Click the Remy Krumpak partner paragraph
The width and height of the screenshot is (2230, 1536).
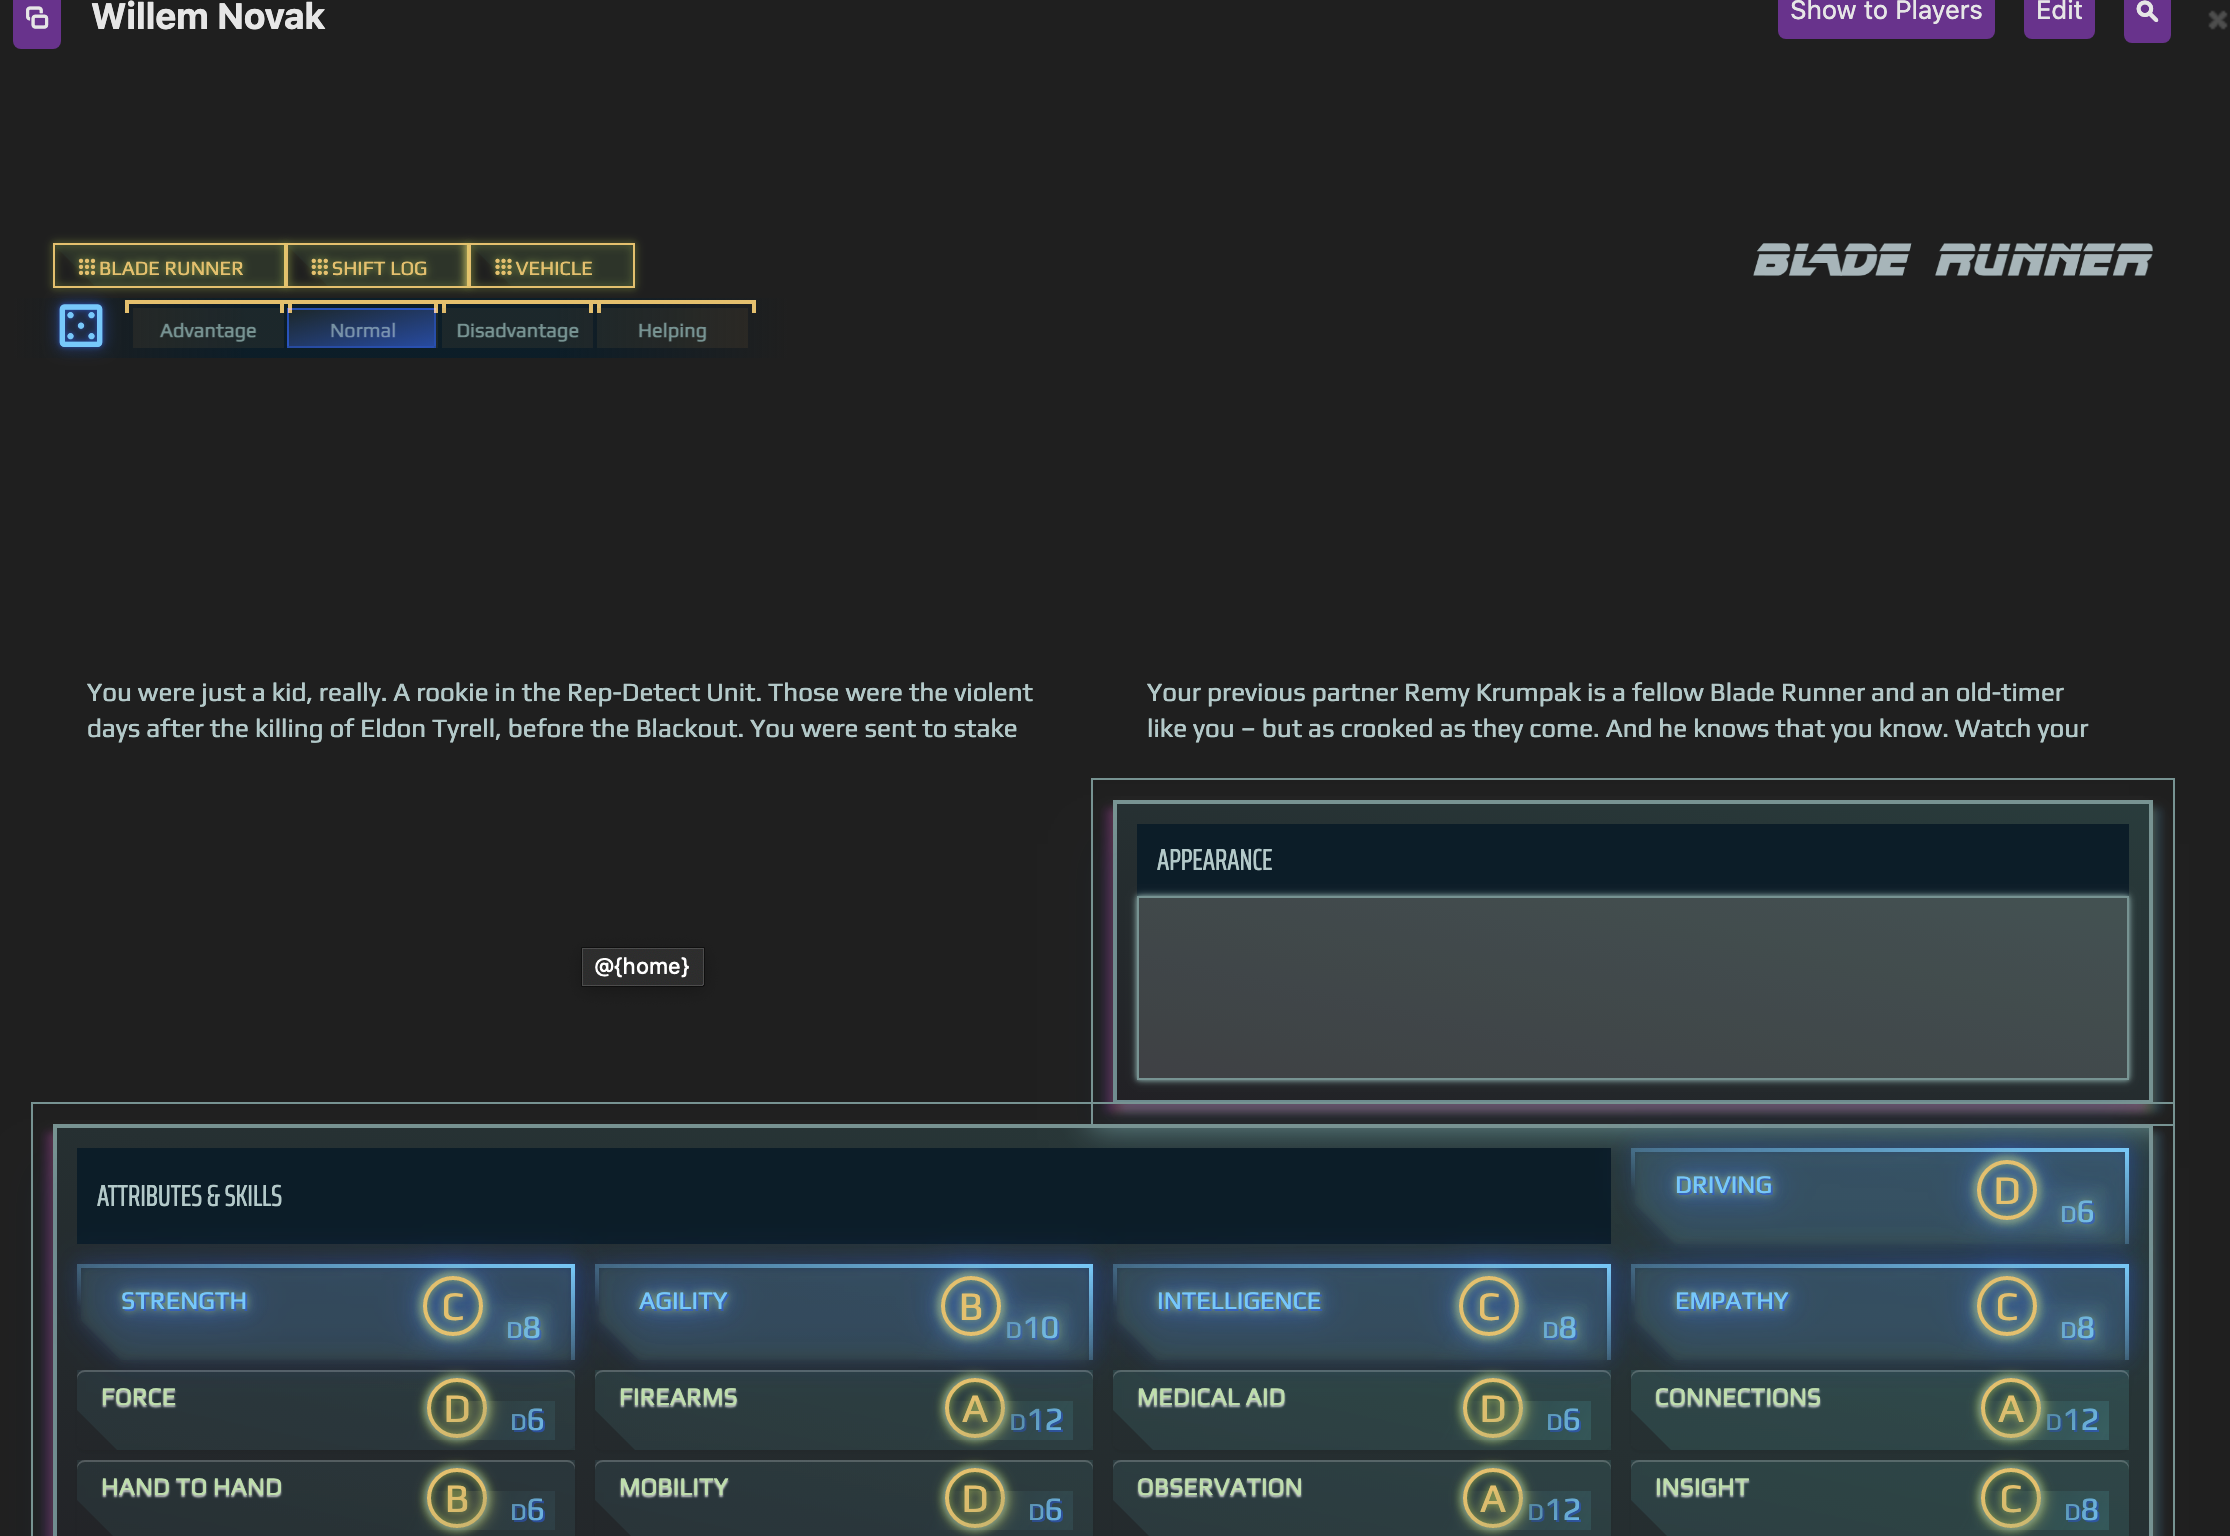pos(1617,710)
